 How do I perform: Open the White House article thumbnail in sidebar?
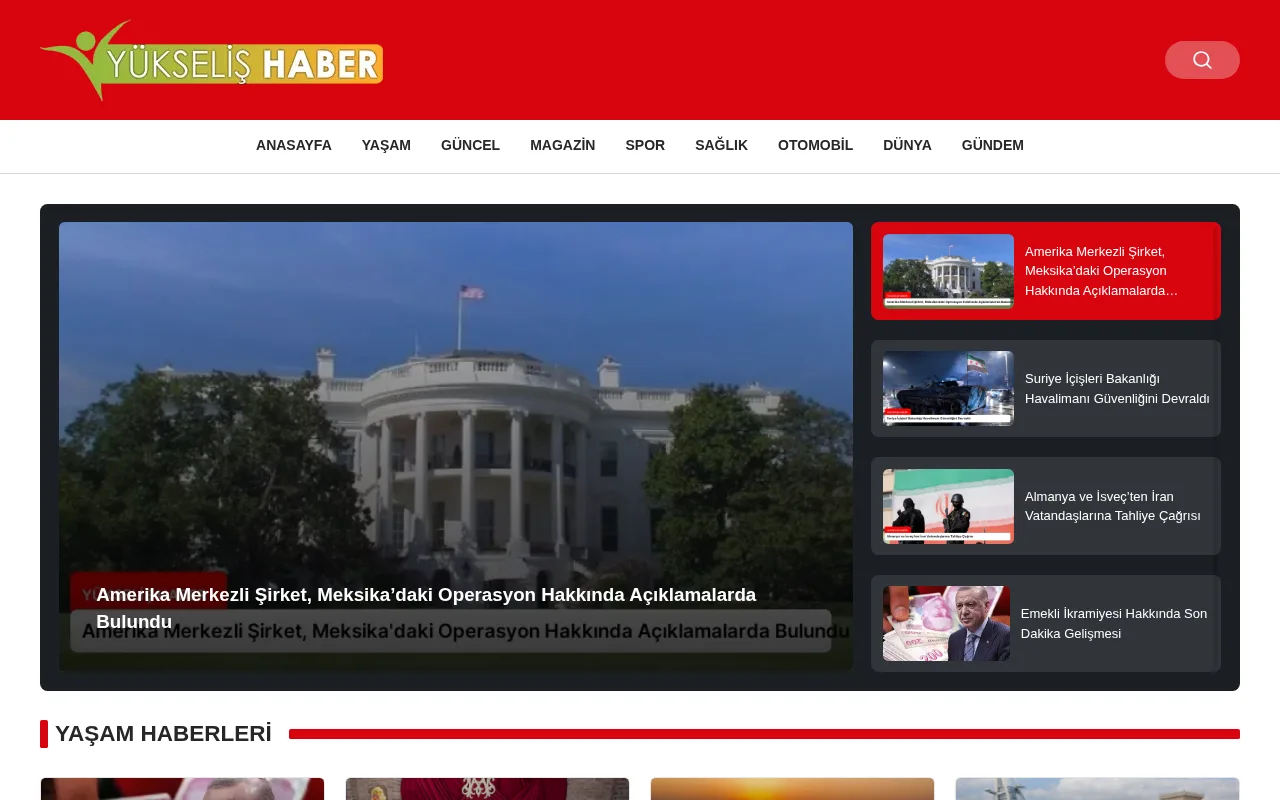[948, 271]
